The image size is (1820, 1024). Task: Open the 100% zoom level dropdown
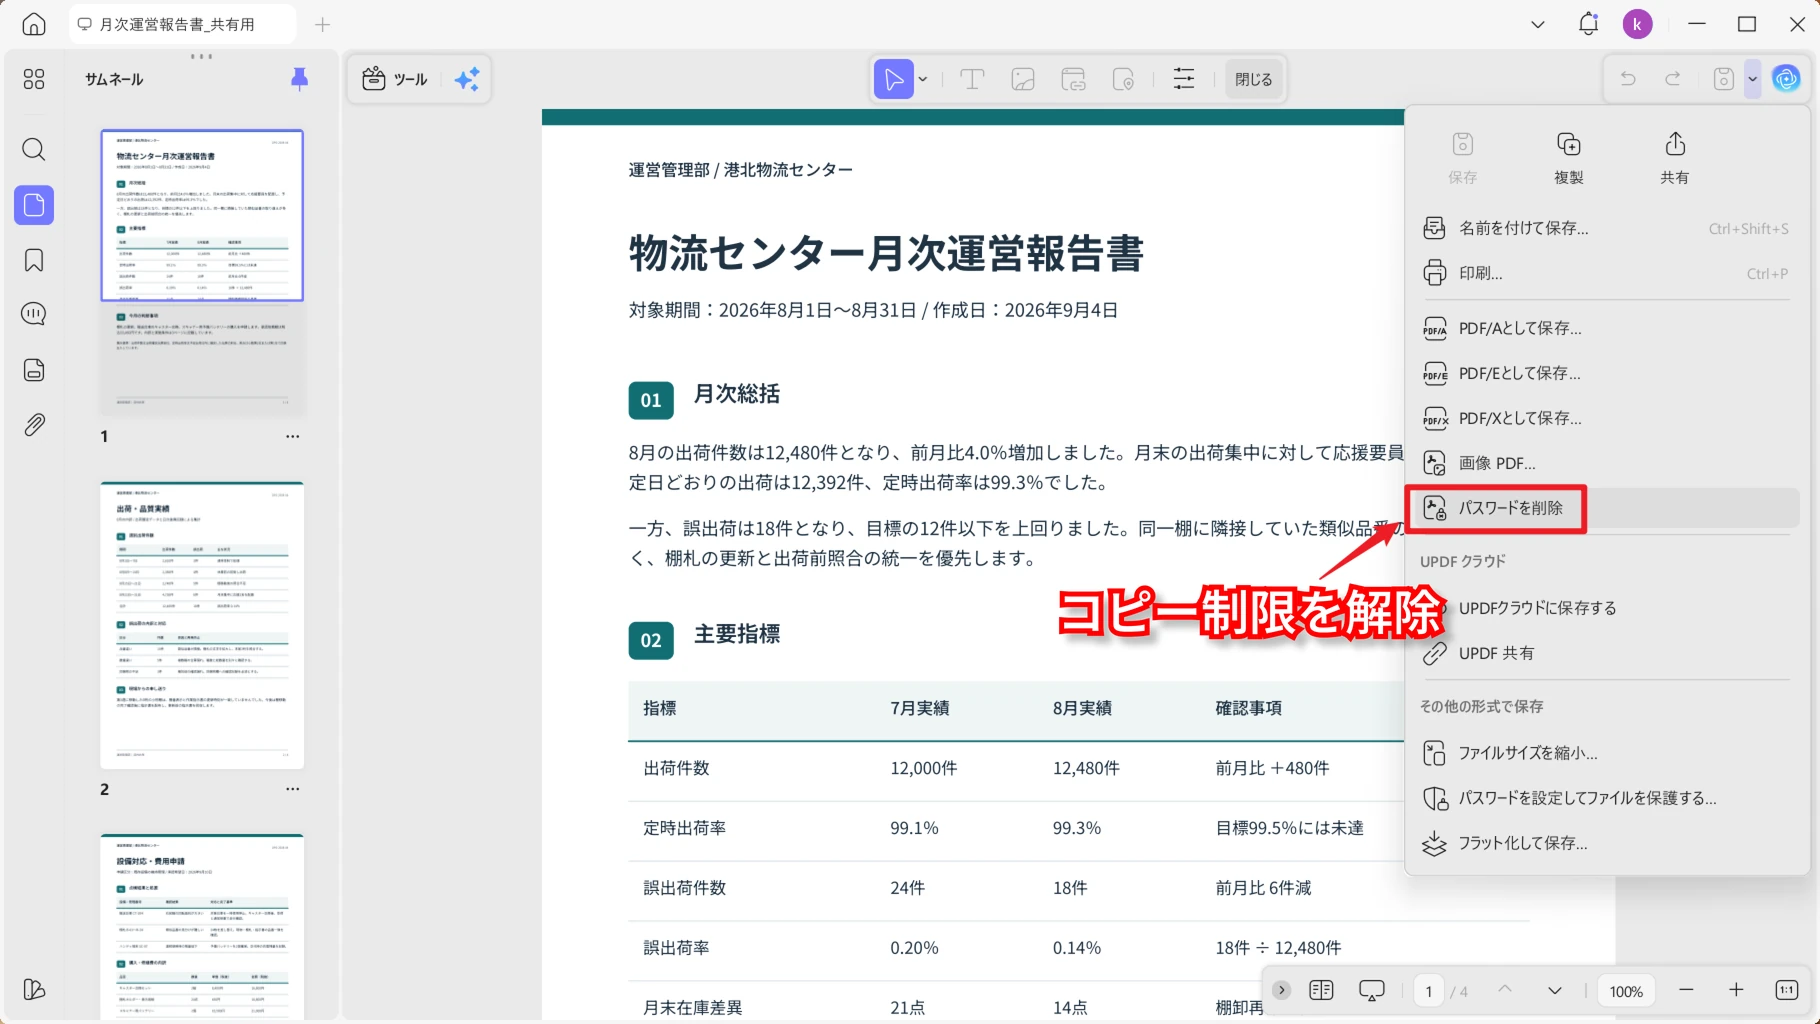click(x=1626, y=991)
